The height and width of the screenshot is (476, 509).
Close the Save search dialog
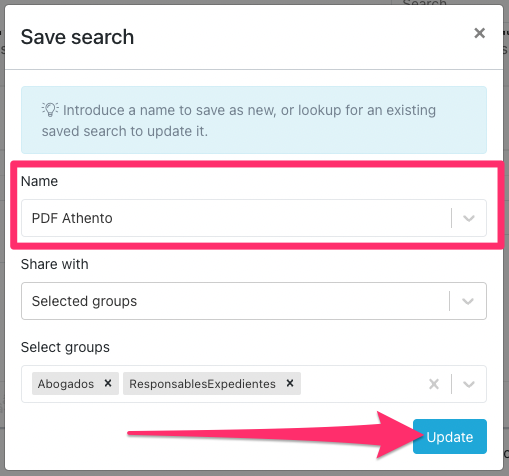(x=479, y=33)
